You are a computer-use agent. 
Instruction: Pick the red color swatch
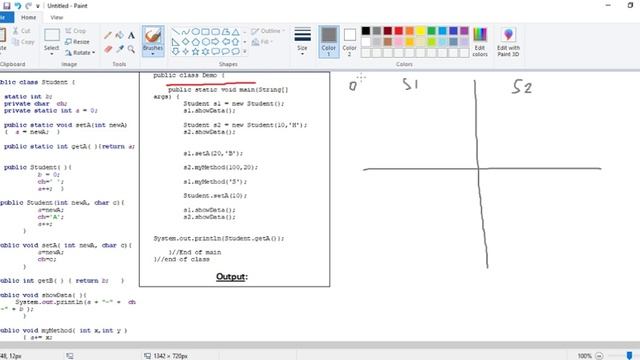tap(399, 31)
